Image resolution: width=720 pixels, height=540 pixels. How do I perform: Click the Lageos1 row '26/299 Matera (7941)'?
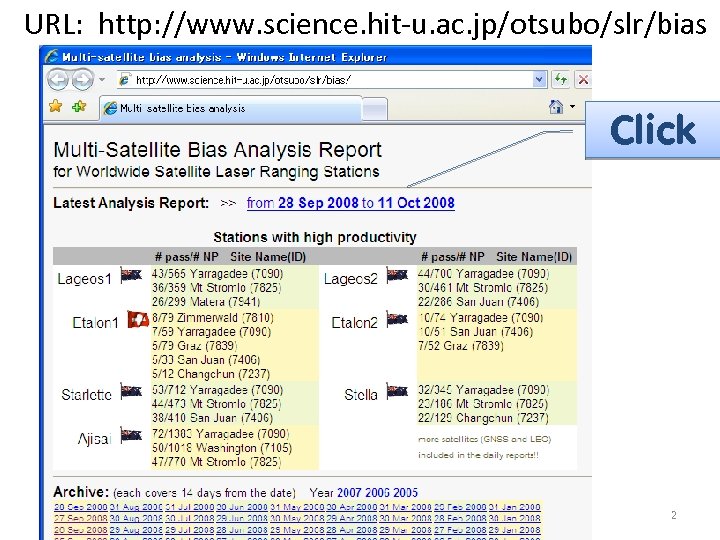pos(206,302)
